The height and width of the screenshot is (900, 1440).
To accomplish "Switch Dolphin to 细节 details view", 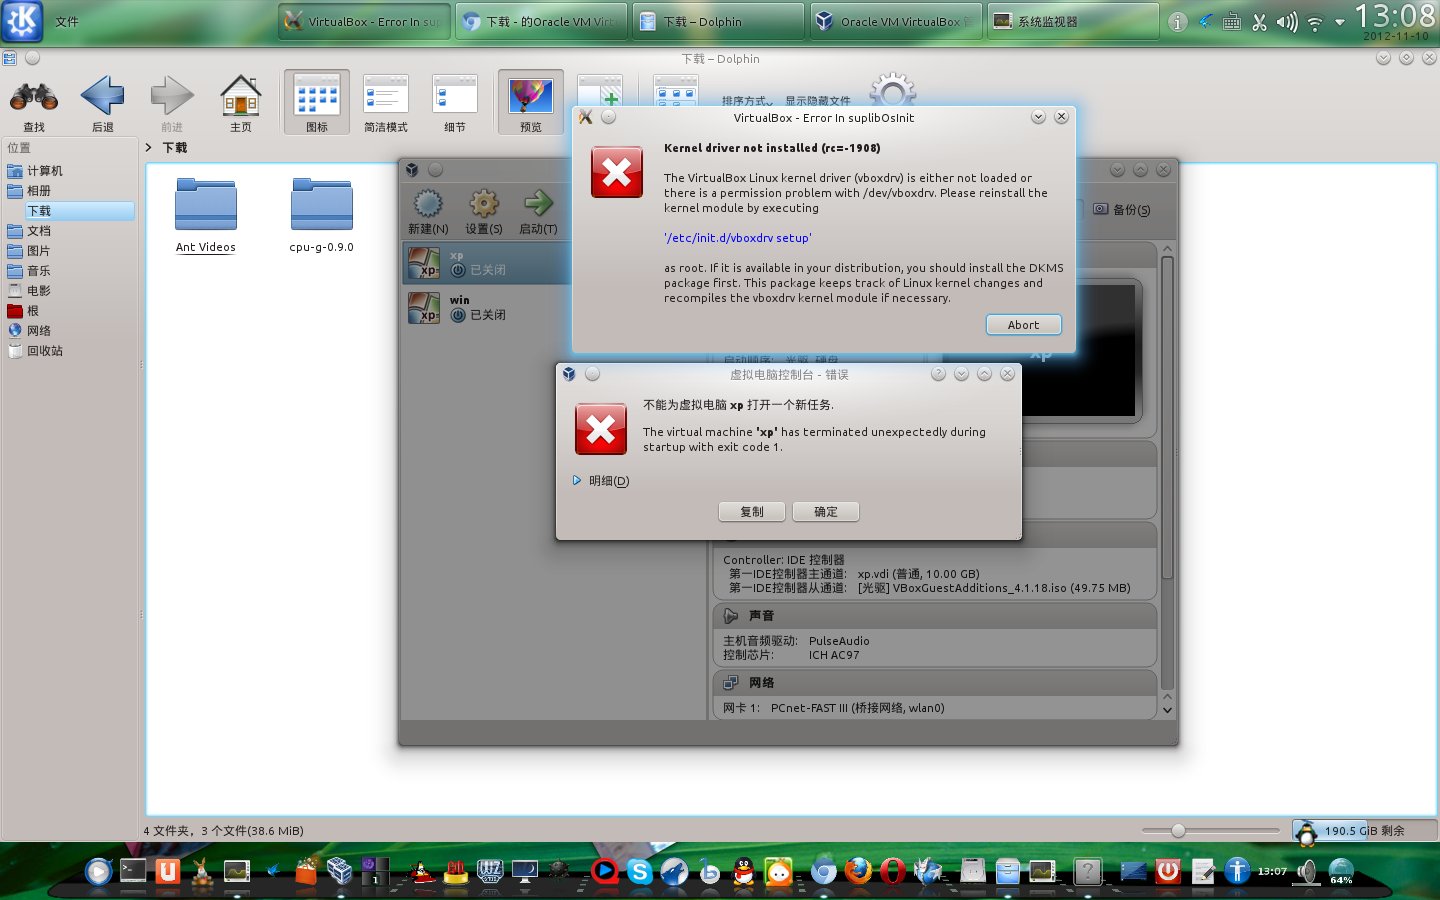I will click(455, 103).
